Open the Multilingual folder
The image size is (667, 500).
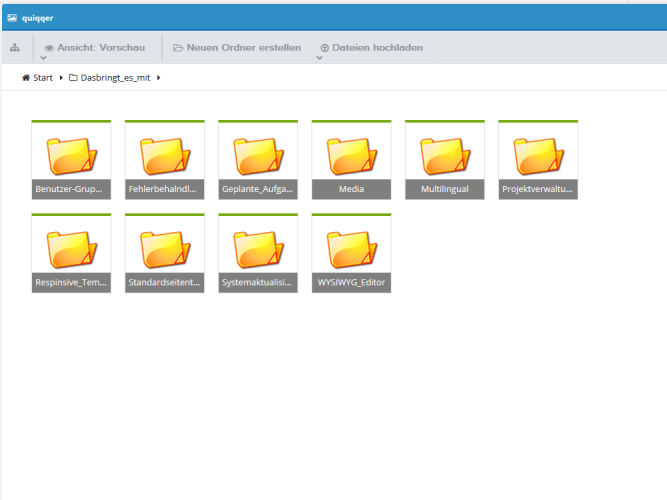pos(444,160)
